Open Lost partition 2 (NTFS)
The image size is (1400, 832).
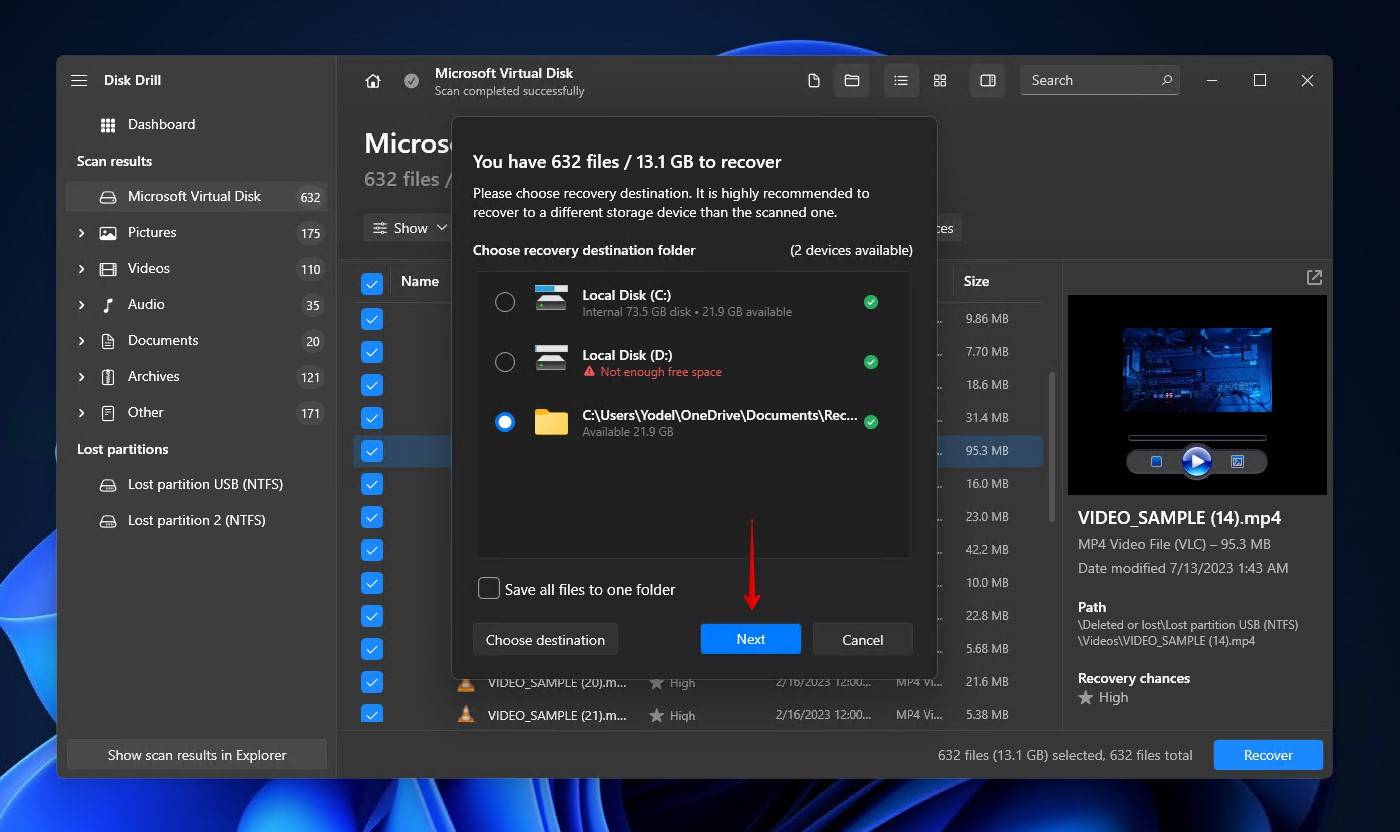(196, 521)
